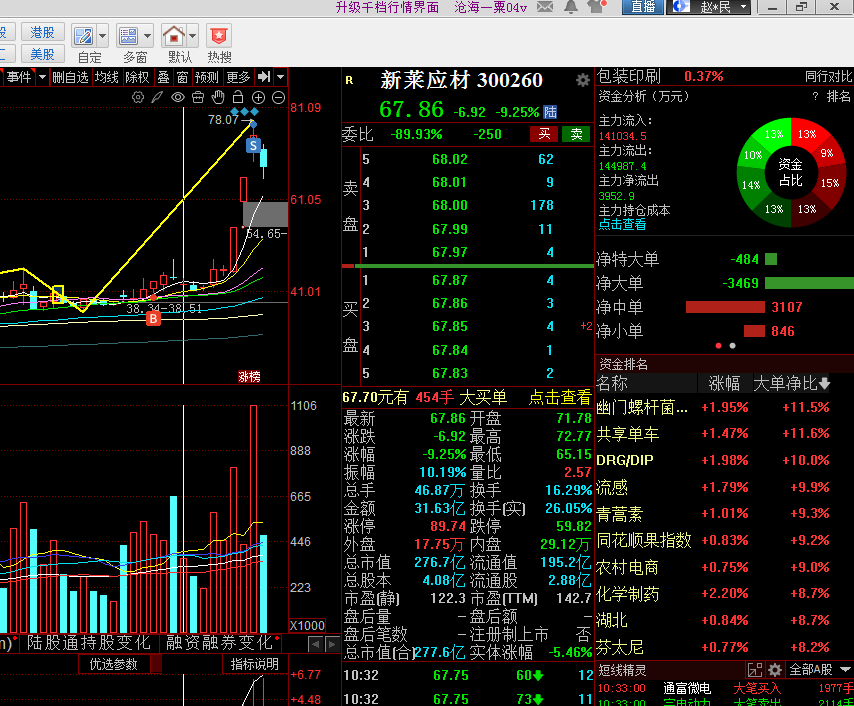Open the 多窗 multi-window icon
Screen dimensions: 854x706
(x=129, y=36)
